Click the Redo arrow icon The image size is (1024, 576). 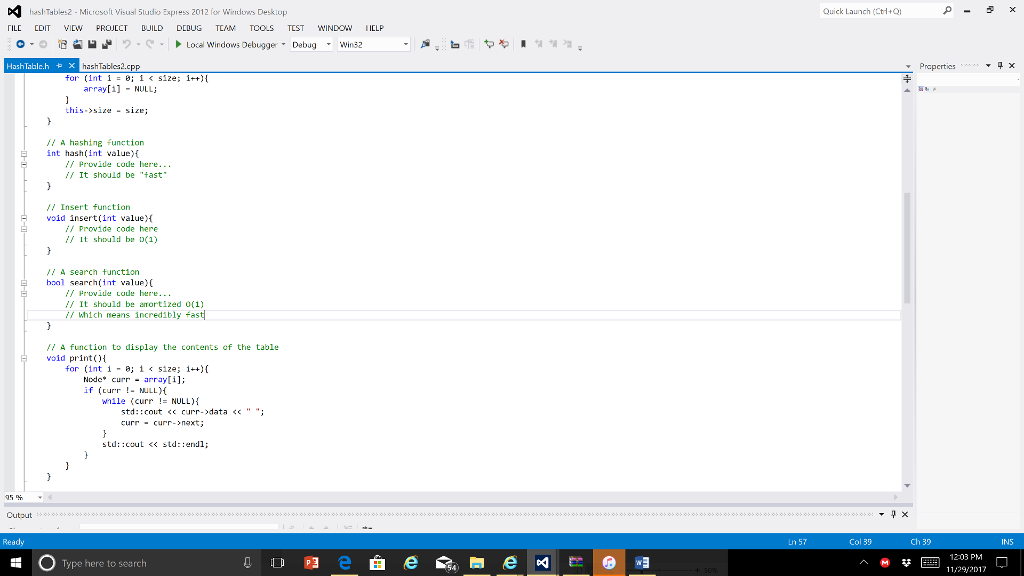click(x=150, y=44)
